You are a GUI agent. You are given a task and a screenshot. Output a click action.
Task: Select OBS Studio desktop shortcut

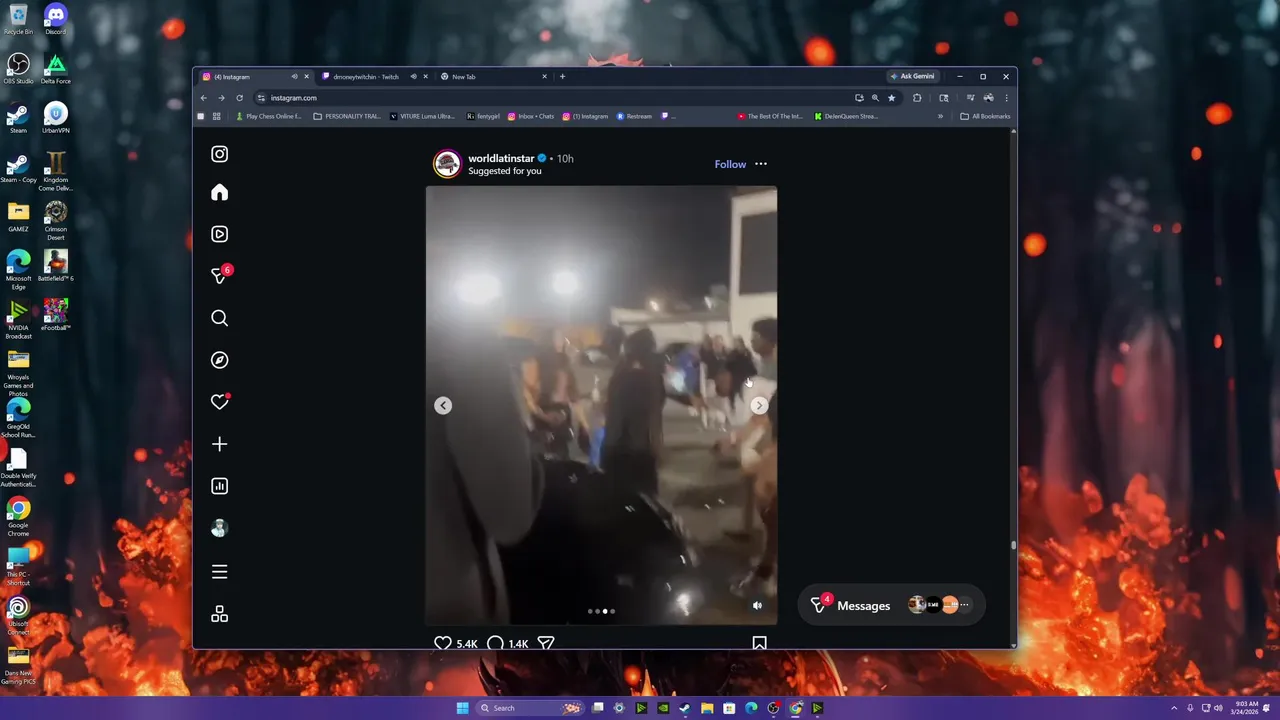click(18, 69)
